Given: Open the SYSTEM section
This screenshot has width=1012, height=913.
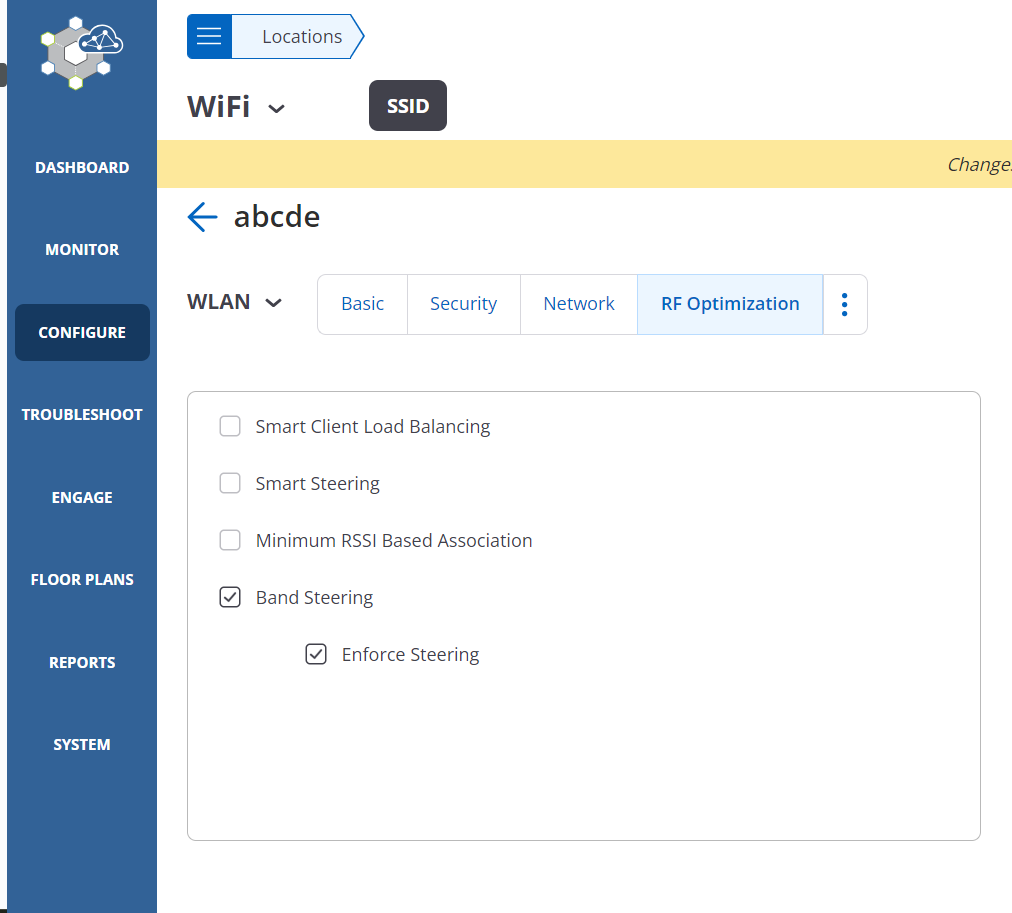Looking at the screenshot, I should click(81, 744).
